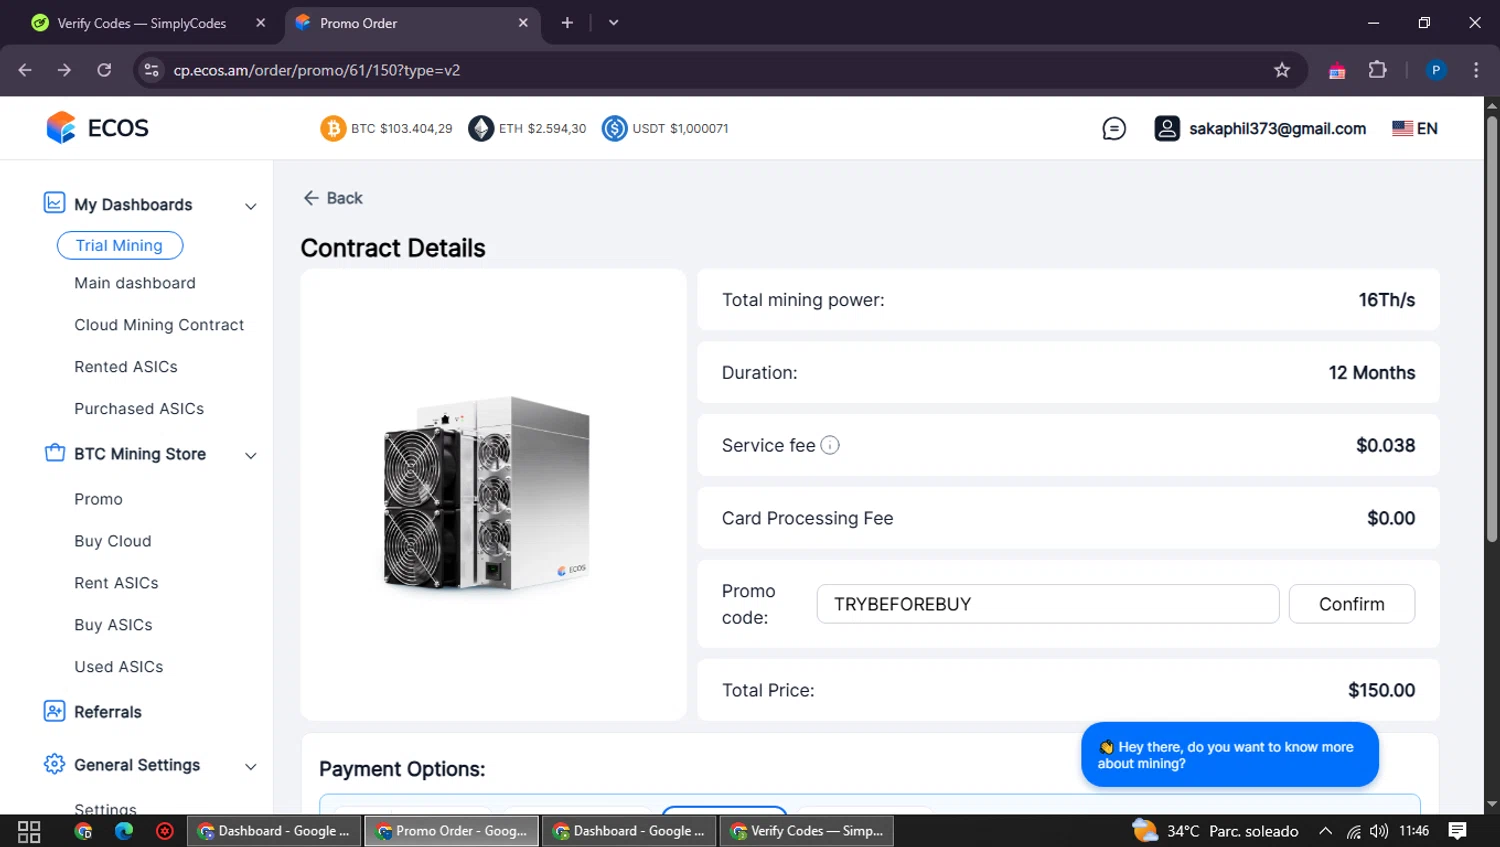Click the Back link above Contract Details
Image resolution: width=1500 pixels, height=847 pixels.
click(333, 198)
